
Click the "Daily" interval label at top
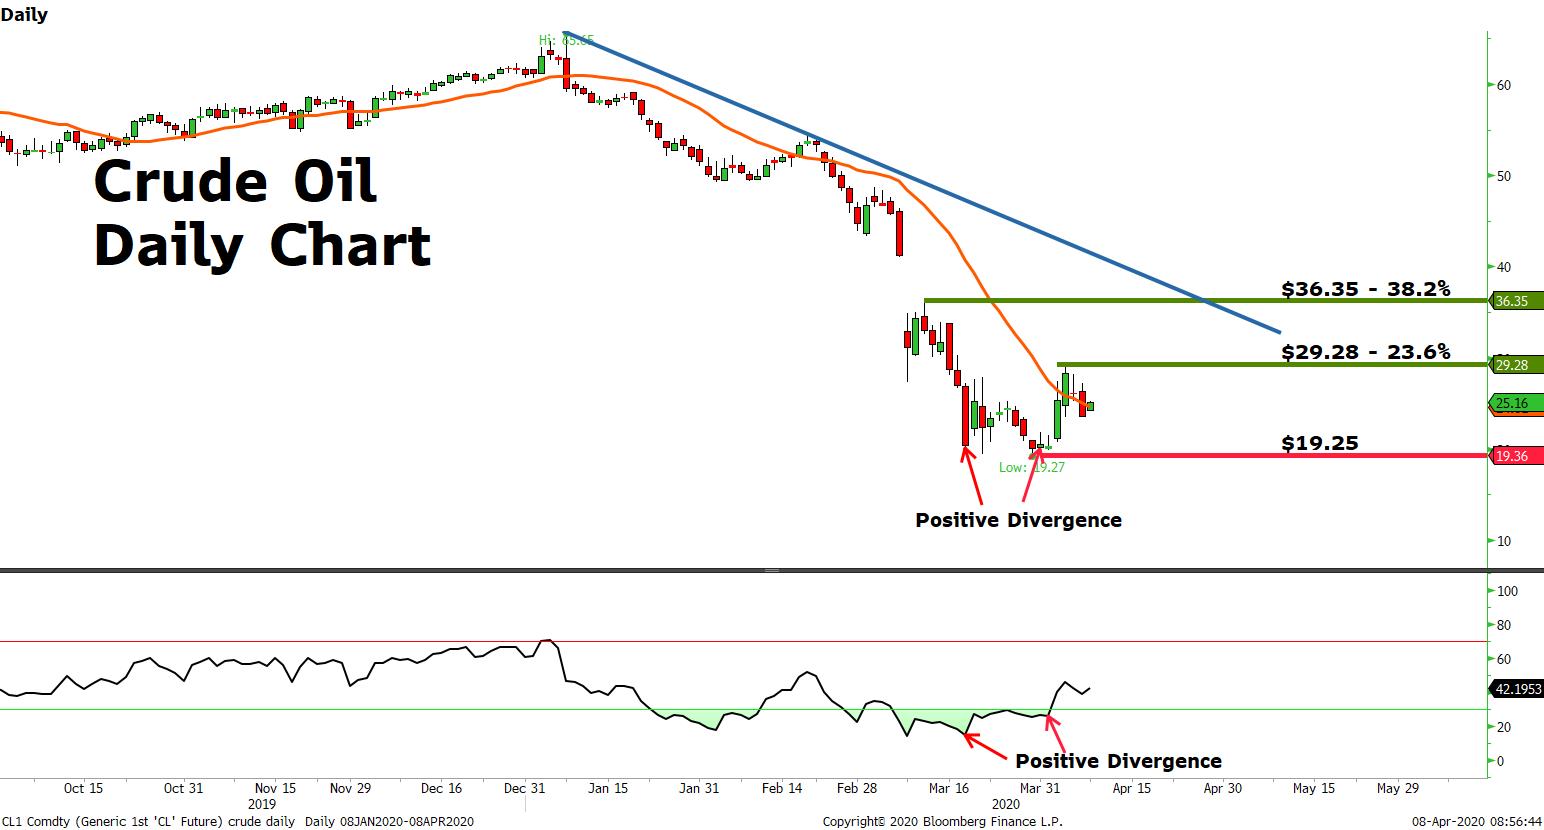(24, 15)
